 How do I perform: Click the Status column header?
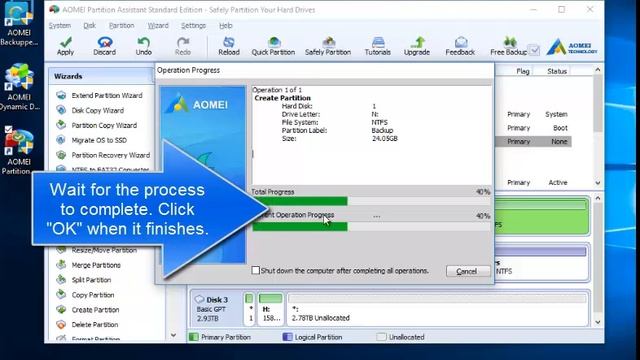557,71
